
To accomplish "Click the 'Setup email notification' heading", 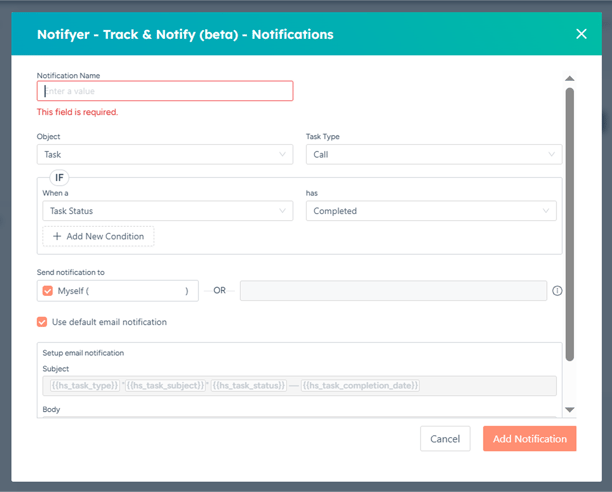I will [x=83, y=353].
